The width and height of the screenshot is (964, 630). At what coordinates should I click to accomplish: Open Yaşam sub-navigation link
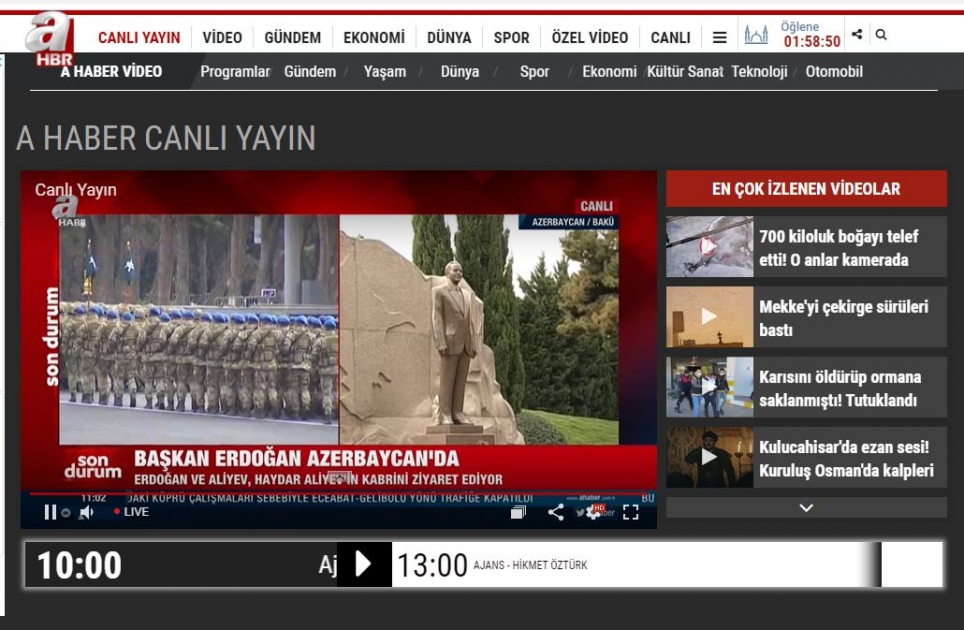point(385,71)
